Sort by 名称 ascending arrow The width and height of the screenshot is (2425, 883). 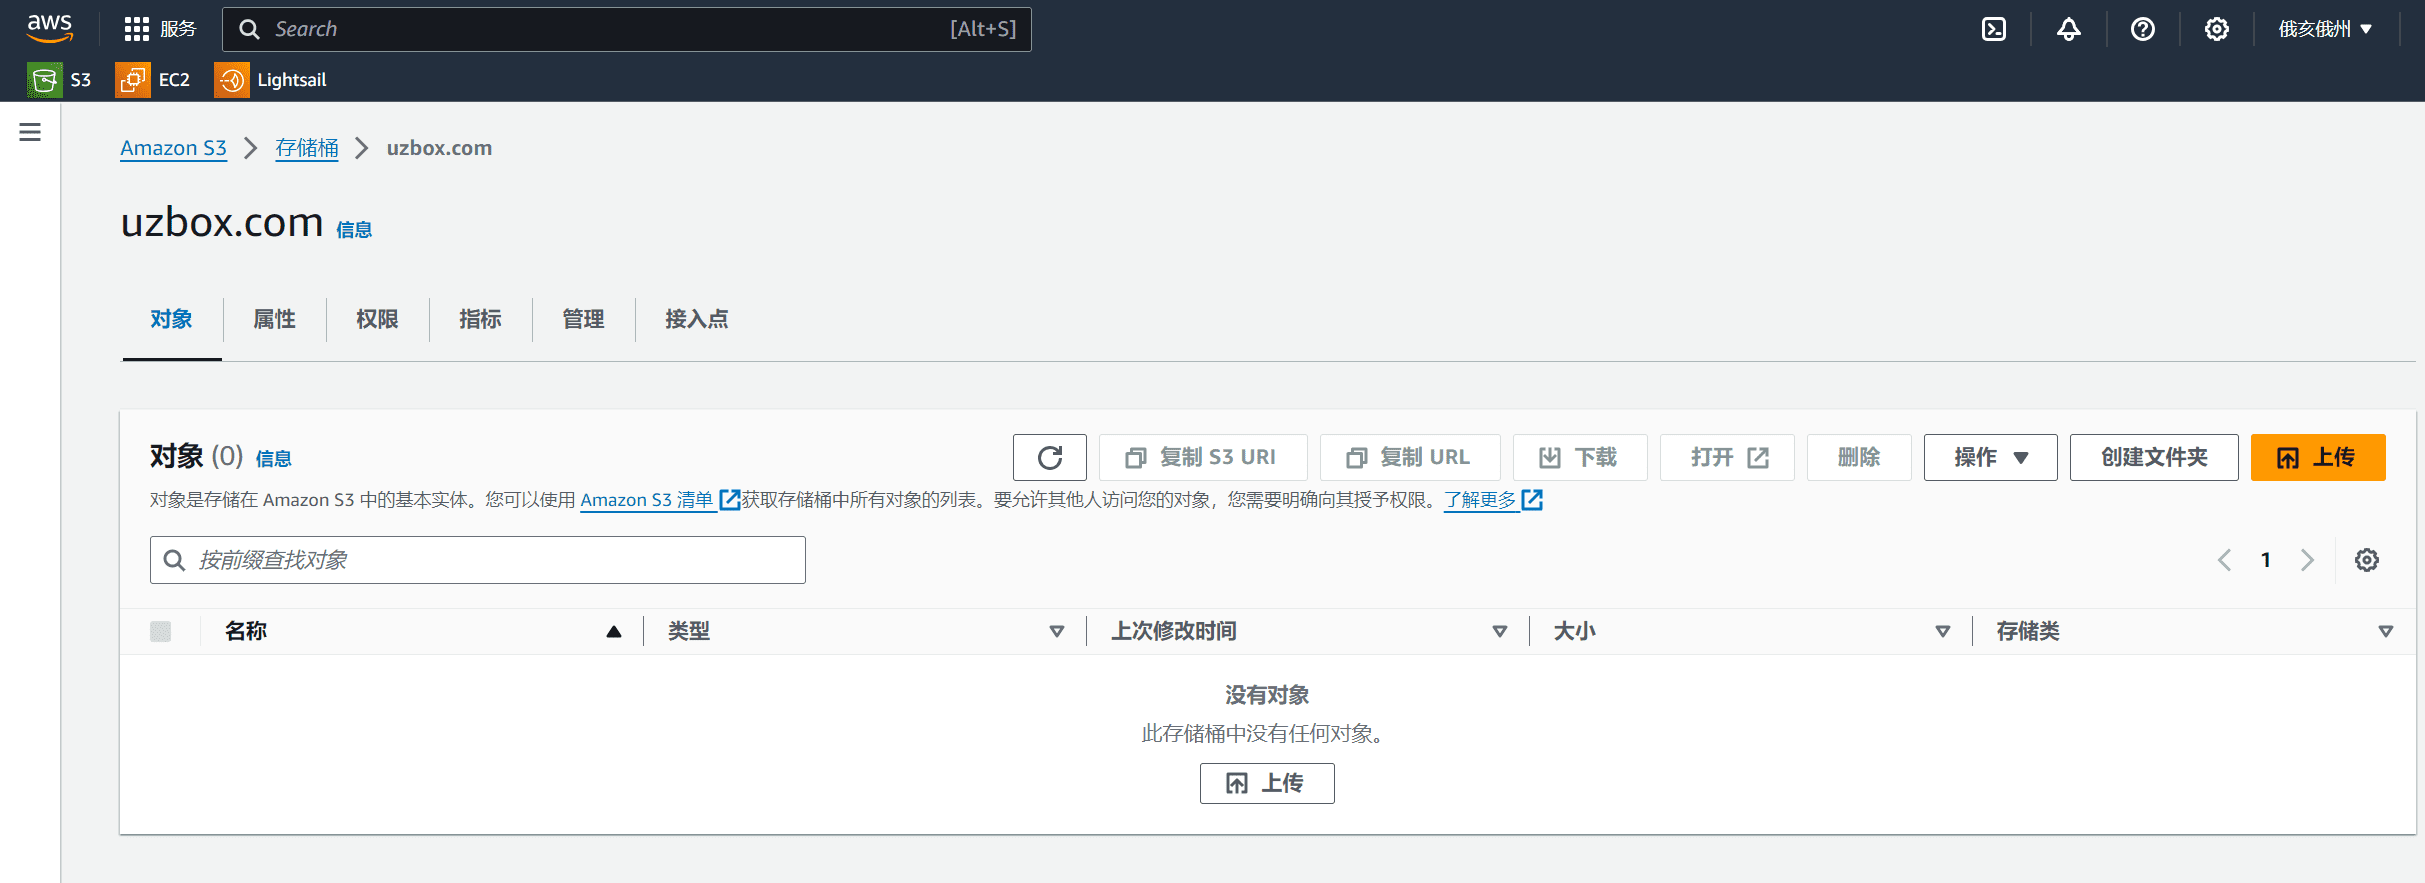pos(614,631)
